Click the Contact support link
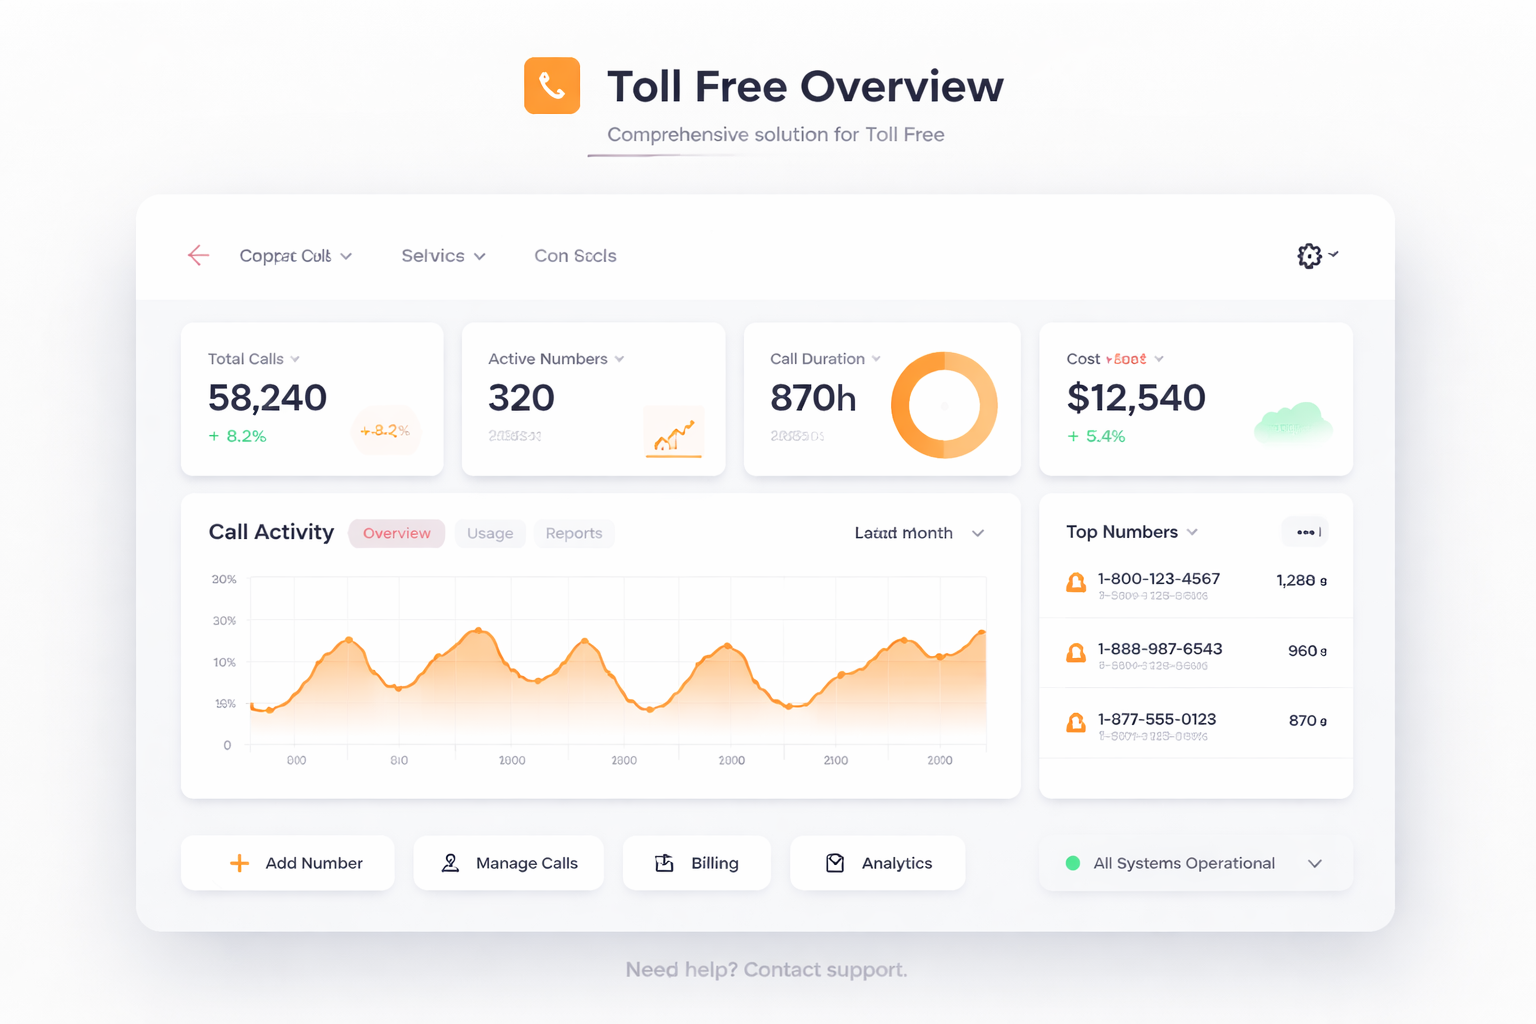Image resolution: width=1536 pixels, height=1024 pixels. pos(825,970)
